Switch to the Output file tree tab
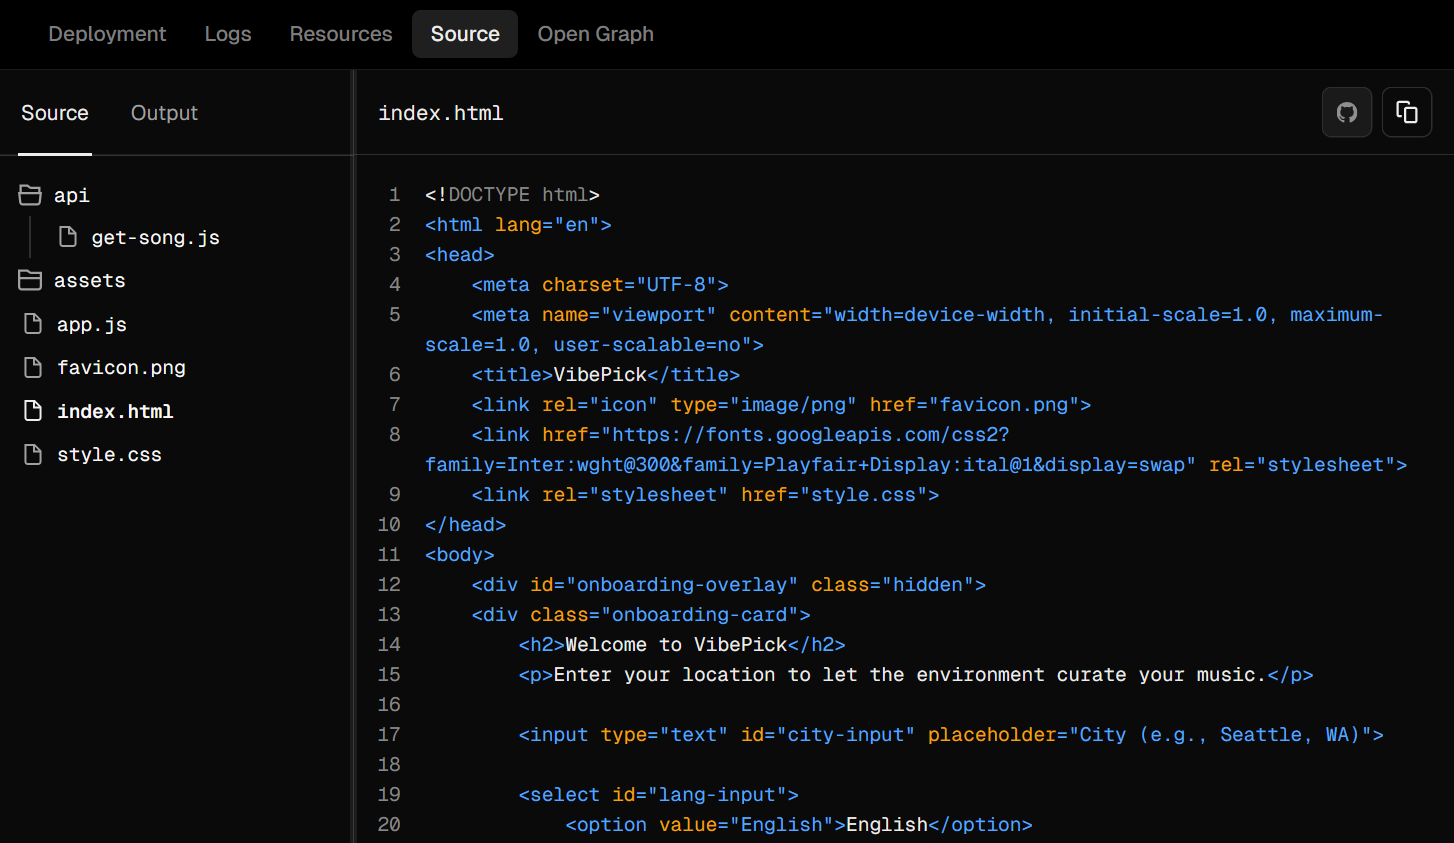 [x=164, y=113]
